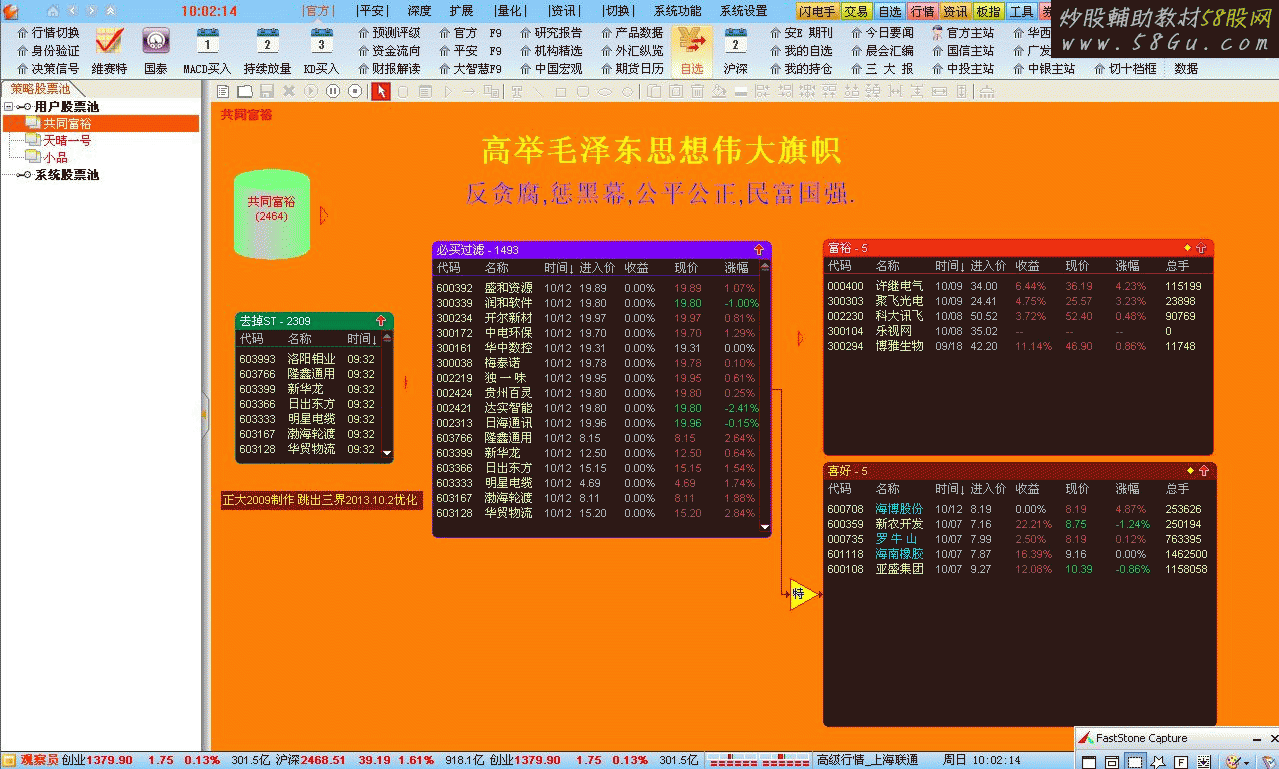Click the 板指 button
This screenshot has width=1279, height=769.
988,11
